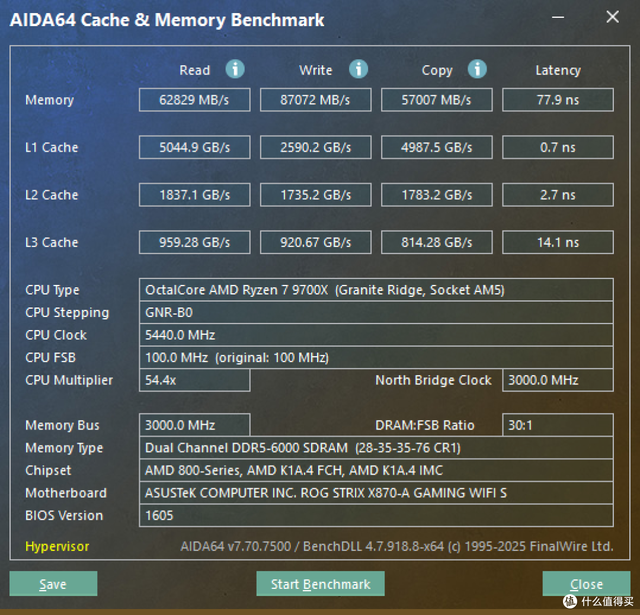
Task: Select L2 Cache write 1735.2 GB/s
Action: [316, 195]
